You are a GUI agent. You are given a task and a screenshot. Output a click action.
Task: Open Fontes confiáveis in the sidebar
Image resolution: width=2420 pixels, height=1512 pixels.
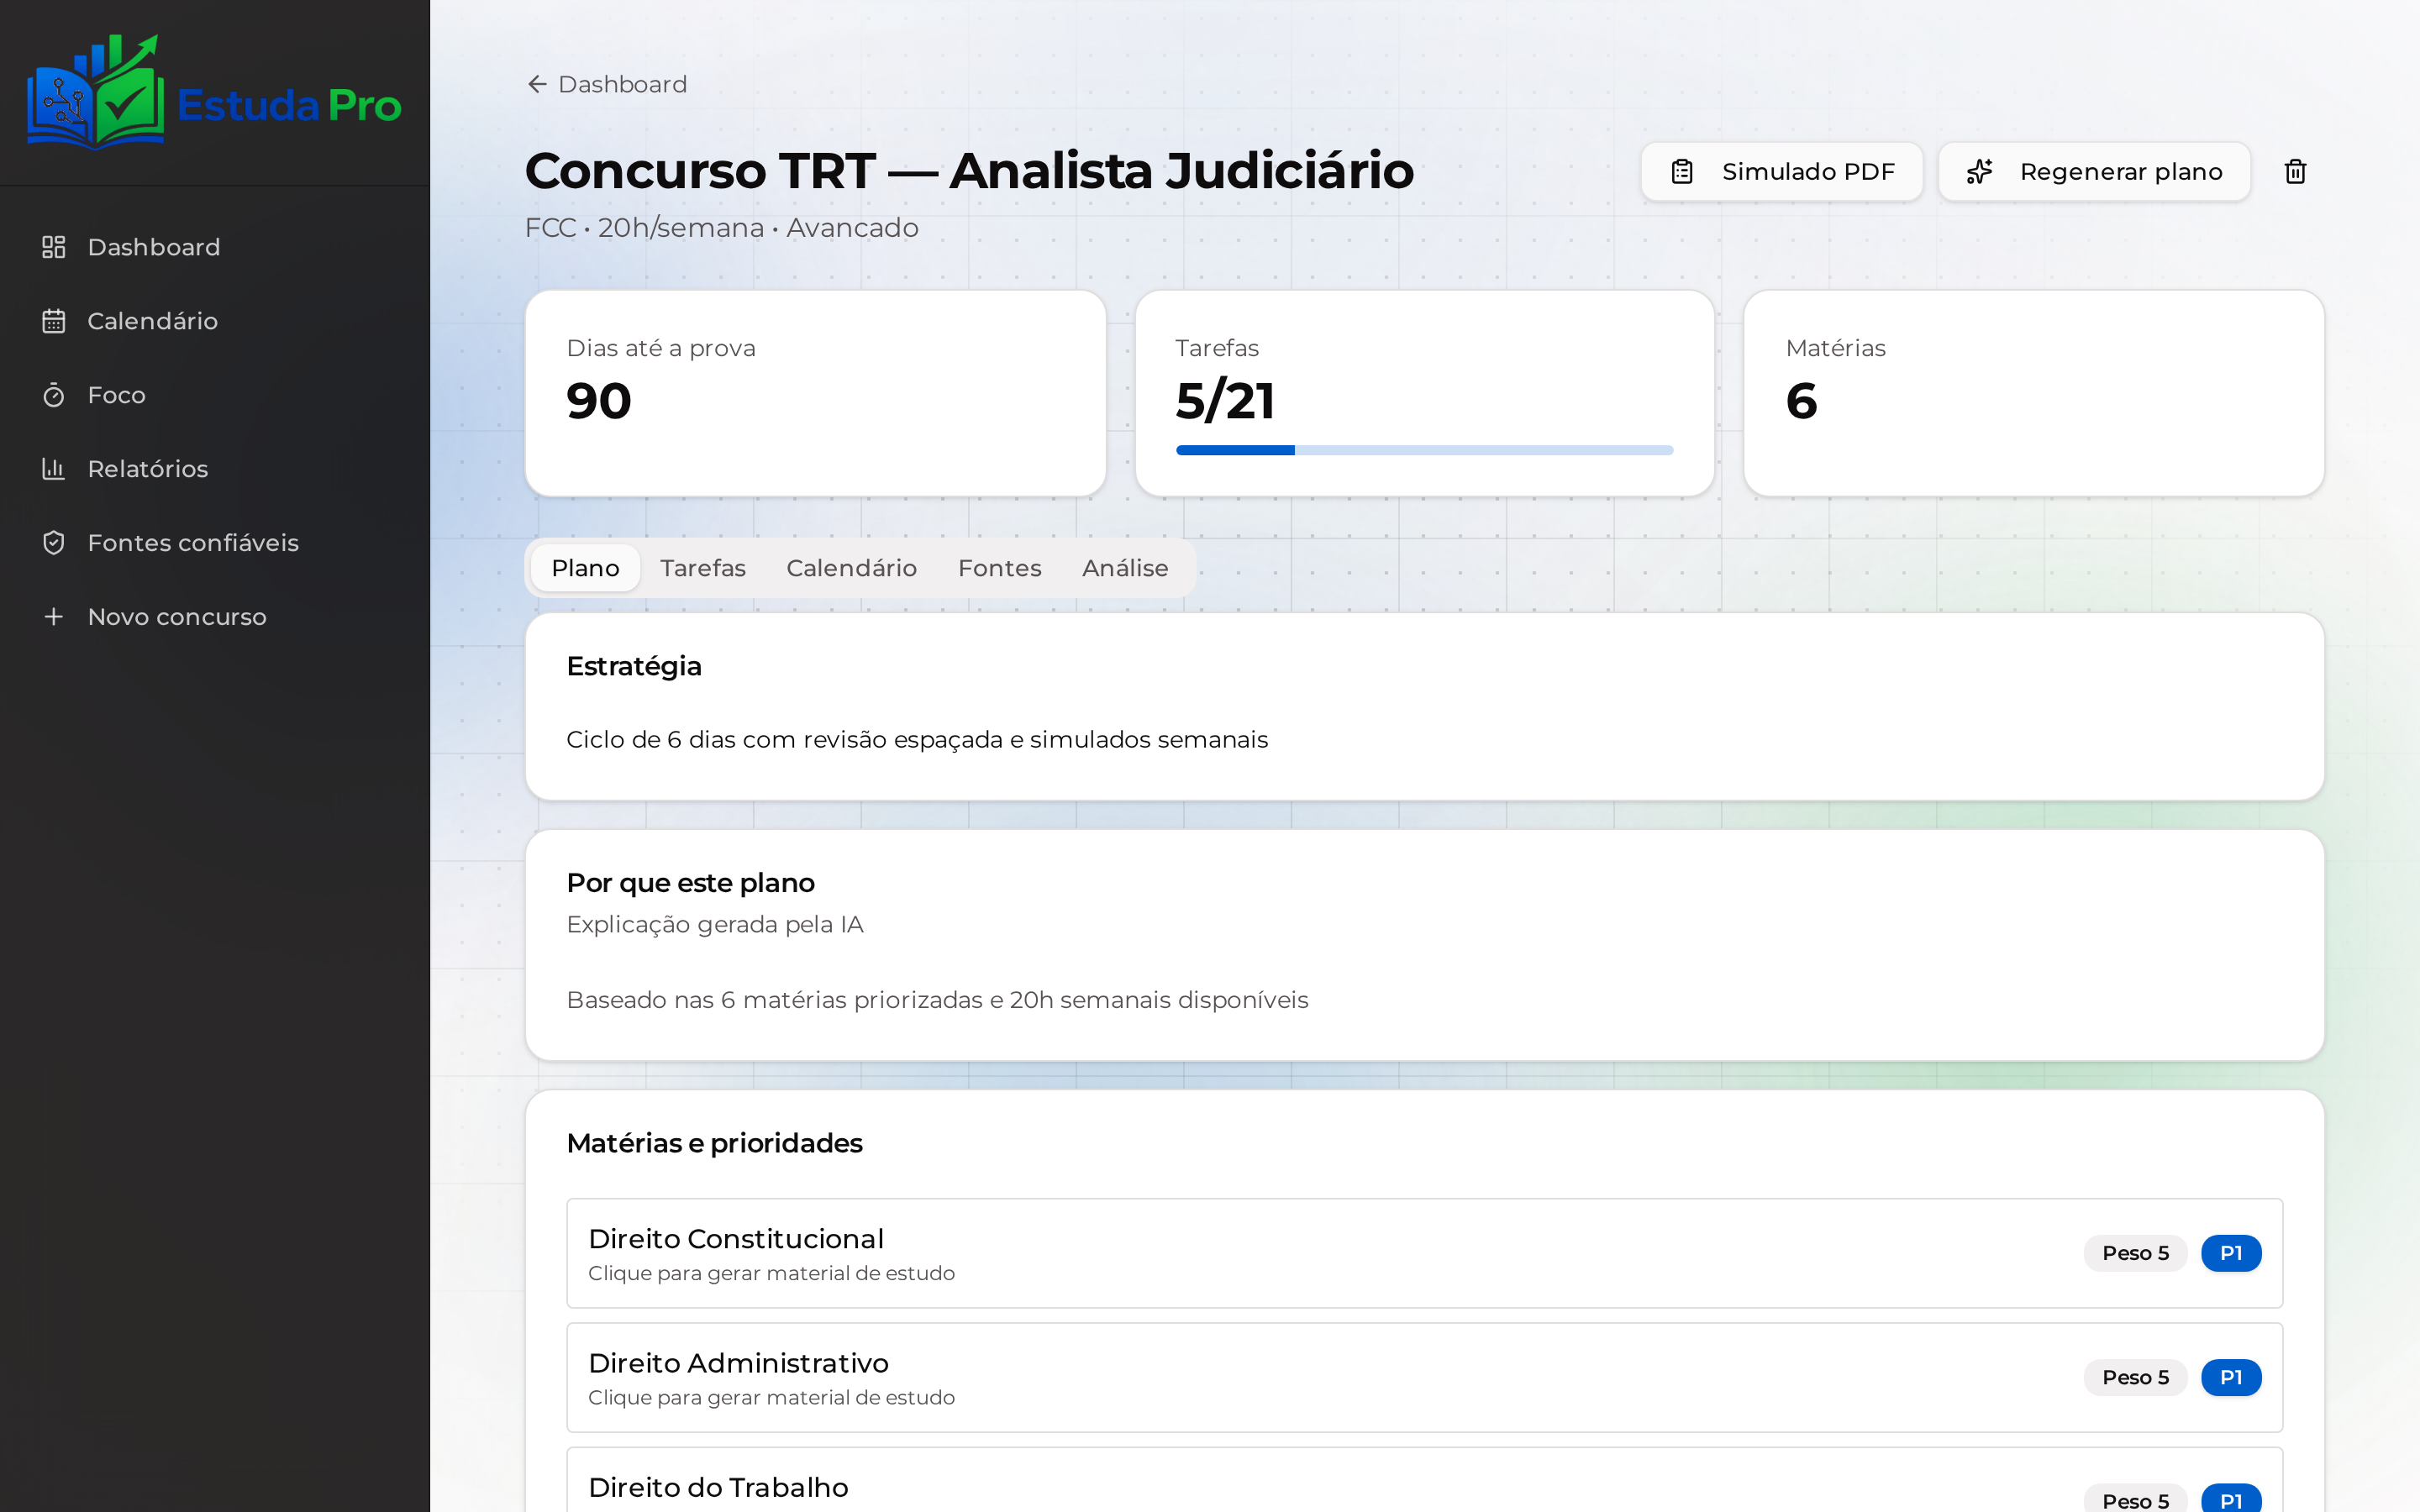[215, 543]
